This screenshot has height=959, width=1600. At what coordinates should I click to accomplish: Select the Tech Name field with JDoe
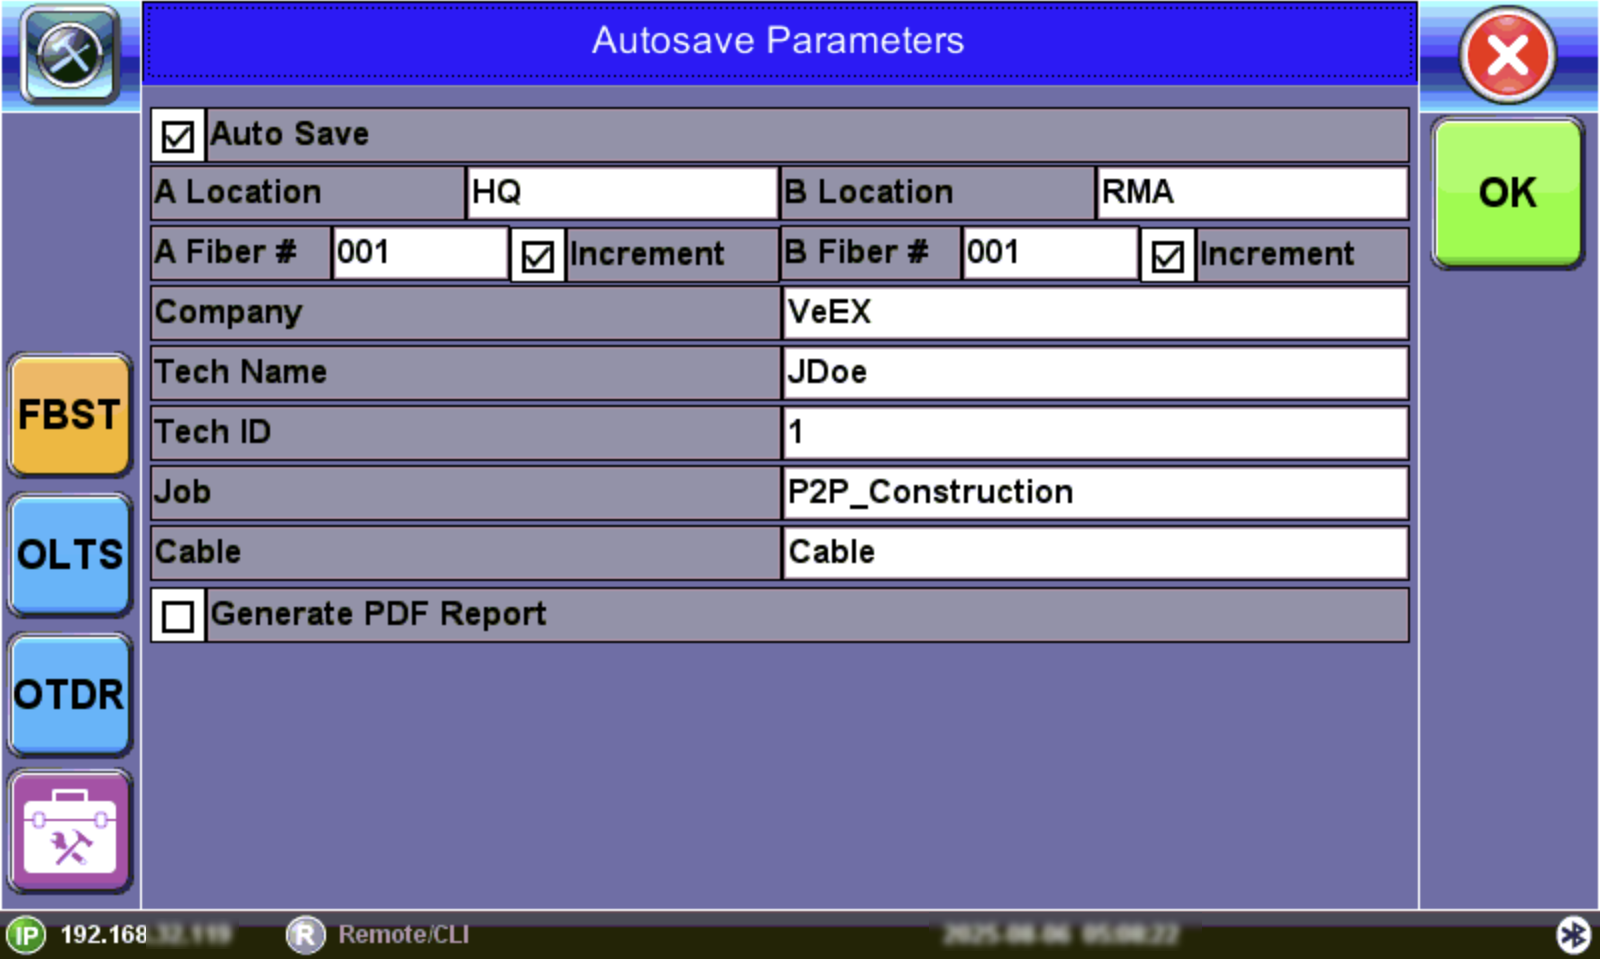tap(1094, 372)
